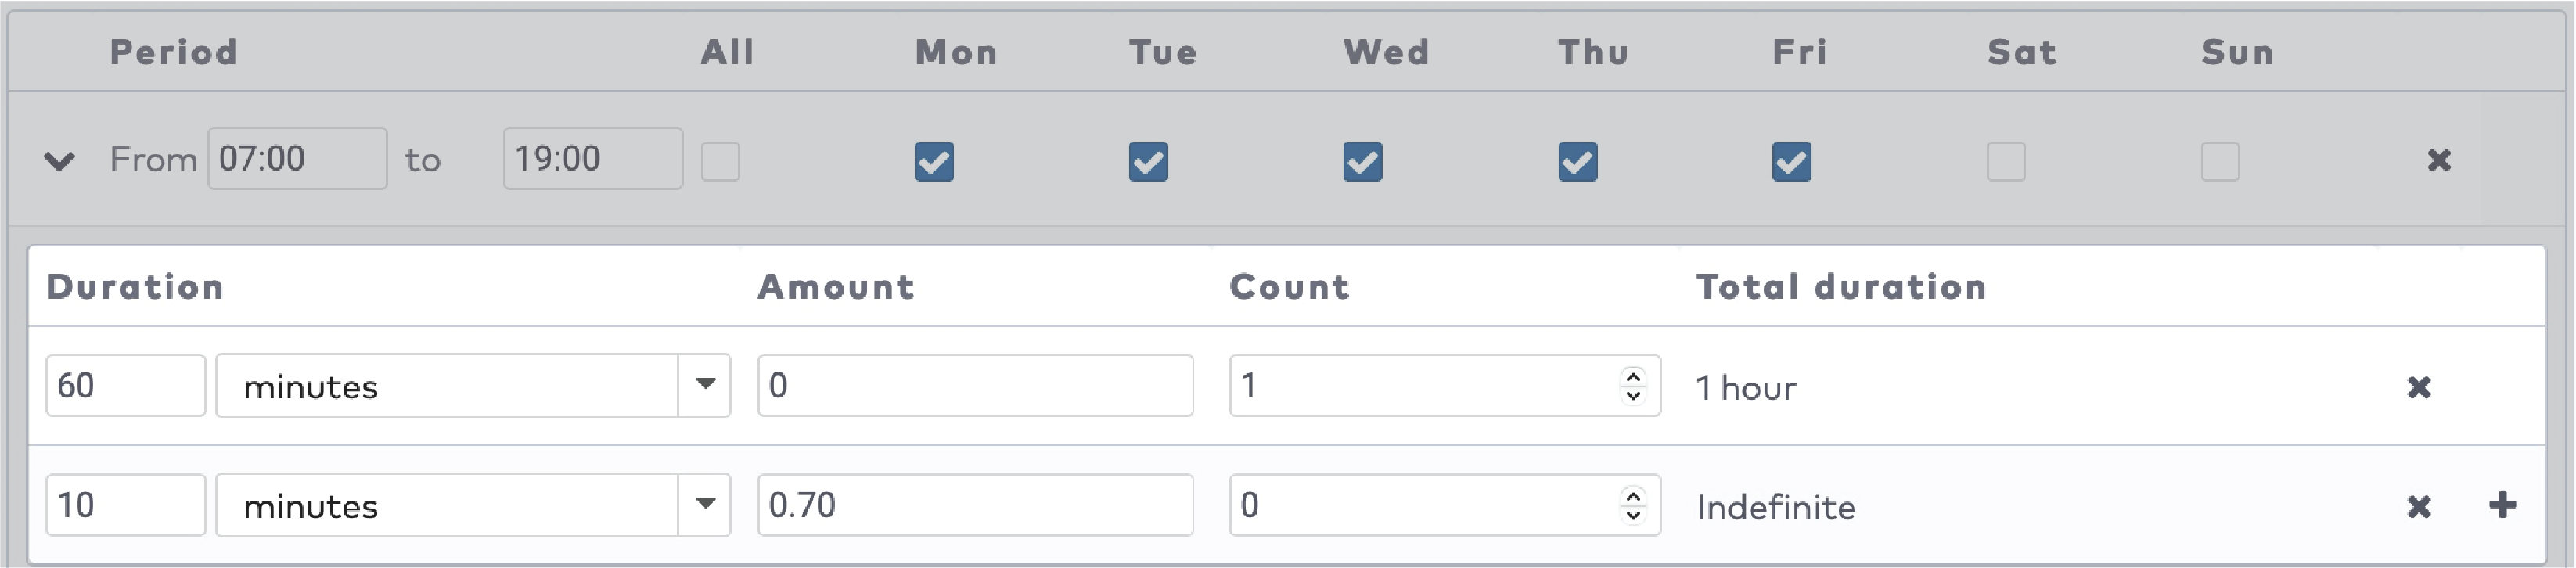This screenshot has width=2576, height=568.
Task: Open the unit dropdown for the 10 duration row
Action: click(704, 505)
